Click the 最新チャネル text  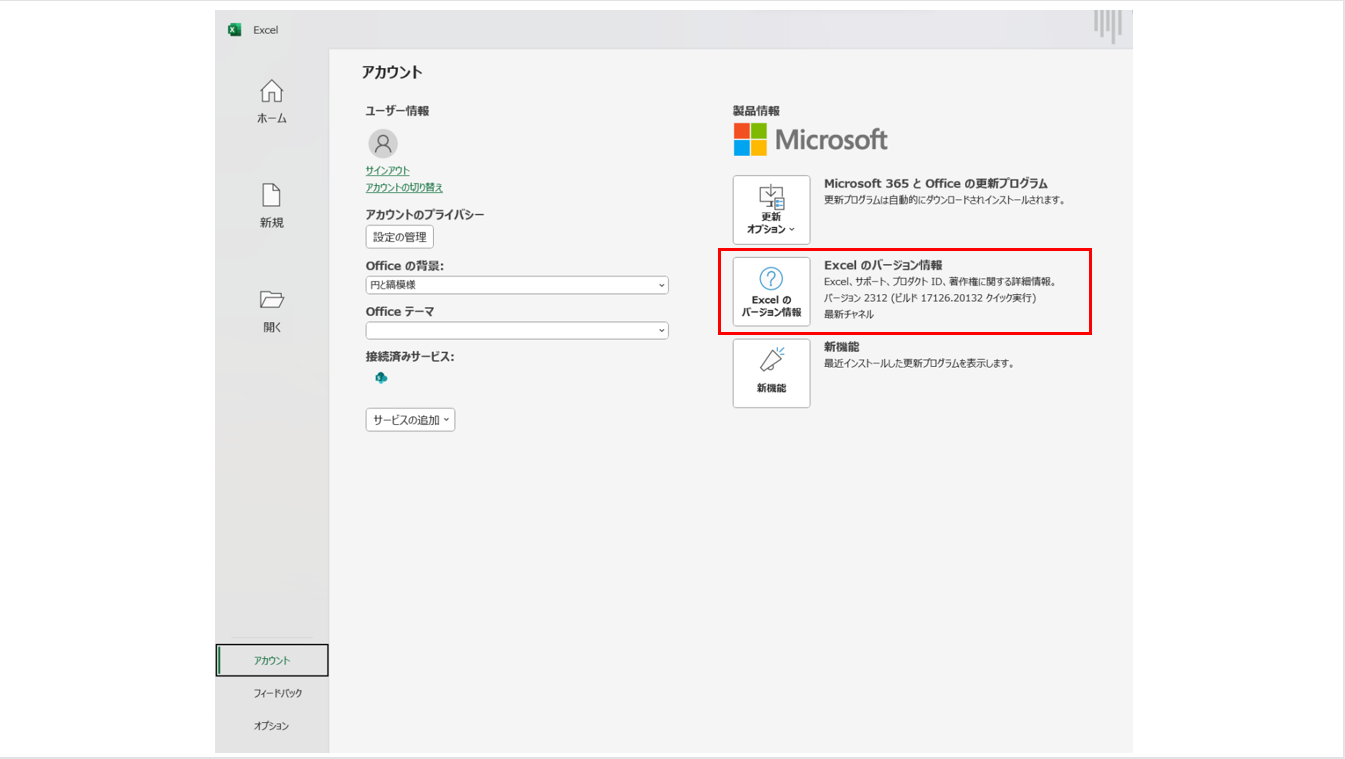point(848,314)
